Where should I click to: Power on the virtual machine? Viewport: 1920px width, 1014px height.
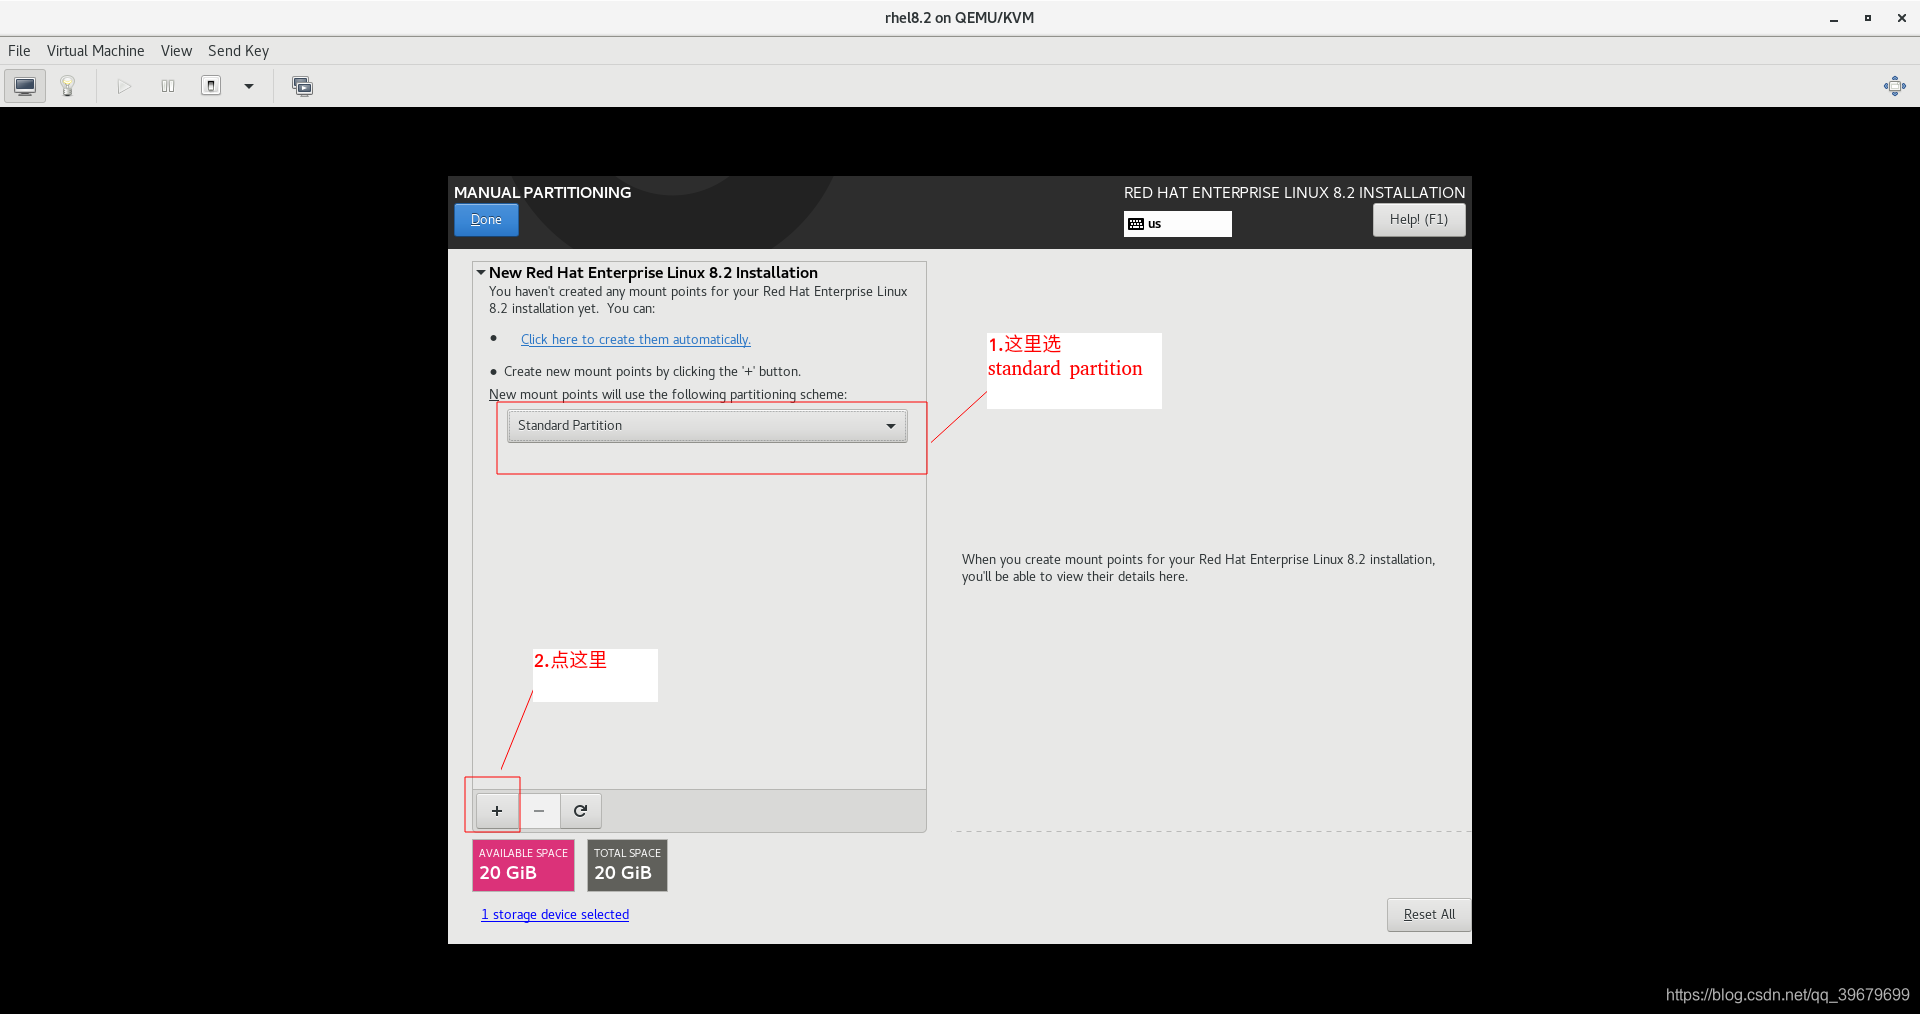pos(124,86)
